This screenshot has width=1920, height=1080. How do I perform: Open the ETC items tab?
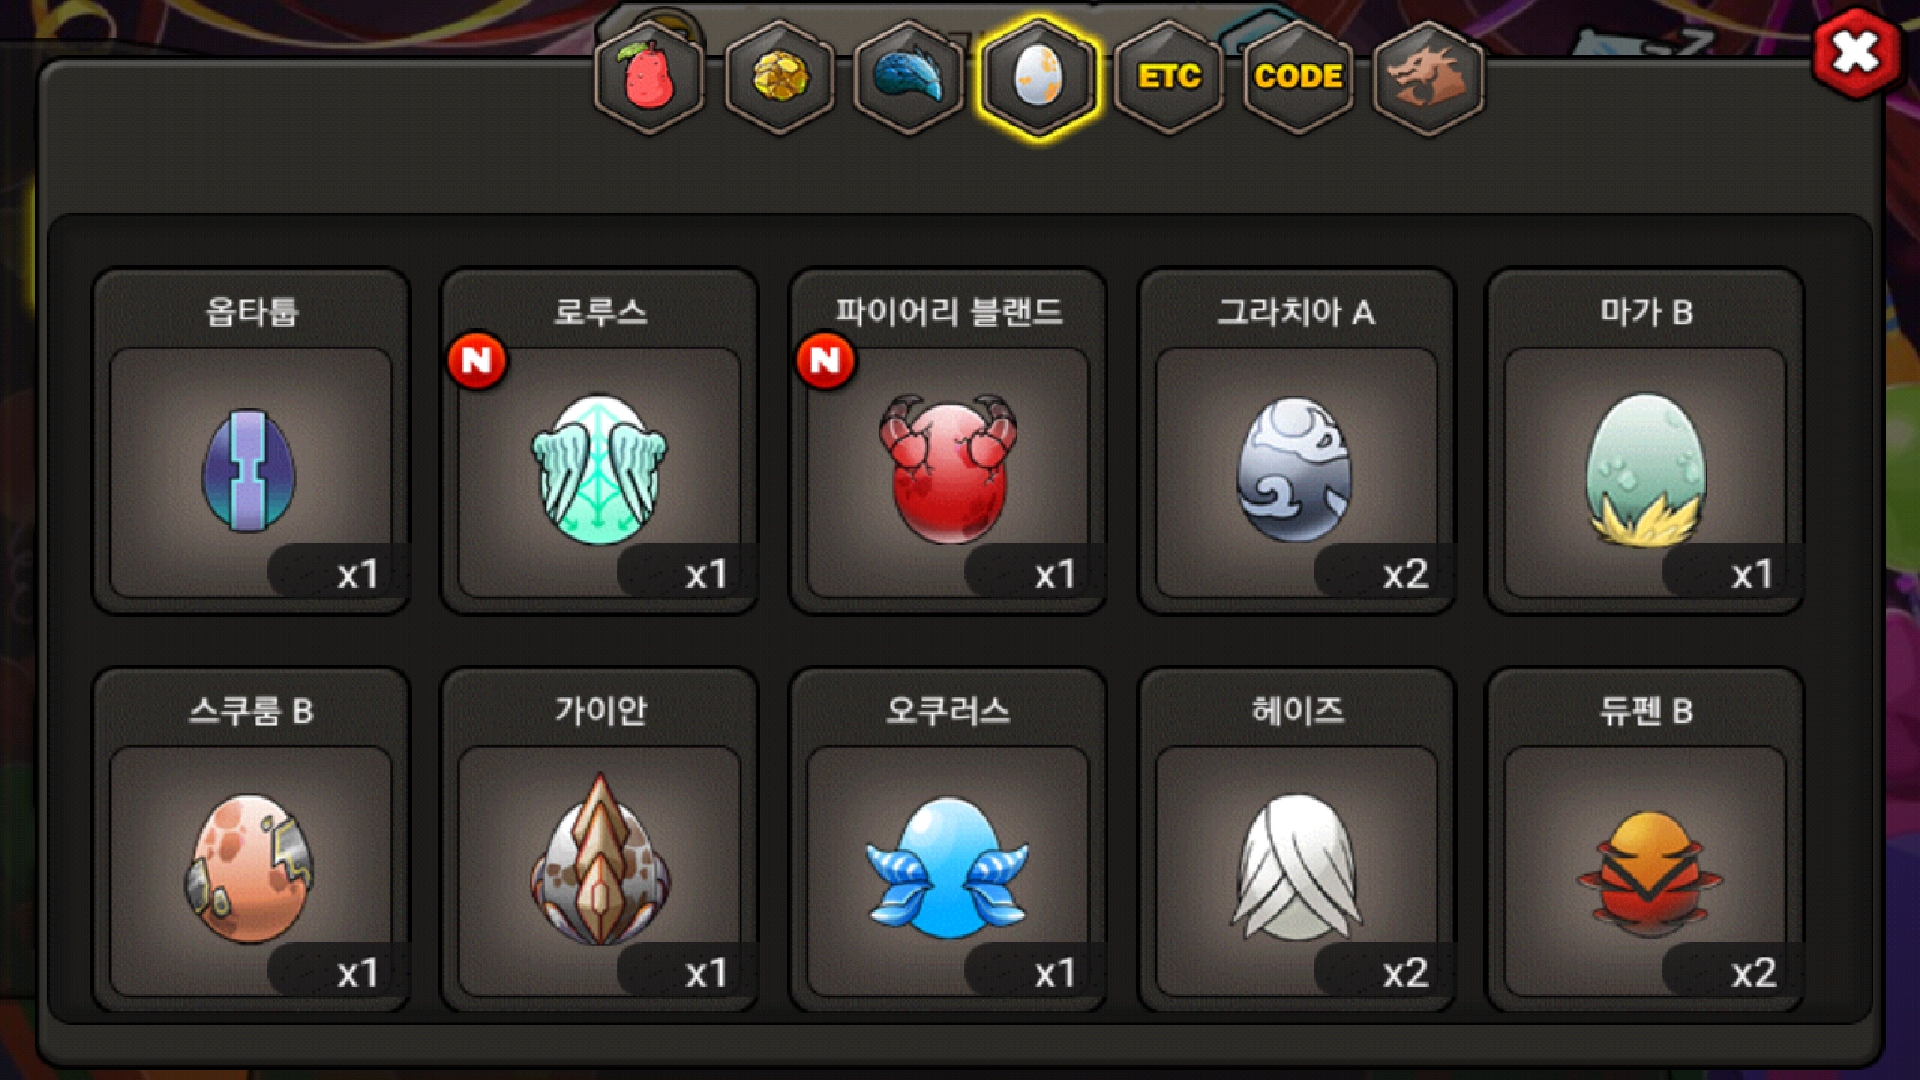coord(1168,77)
